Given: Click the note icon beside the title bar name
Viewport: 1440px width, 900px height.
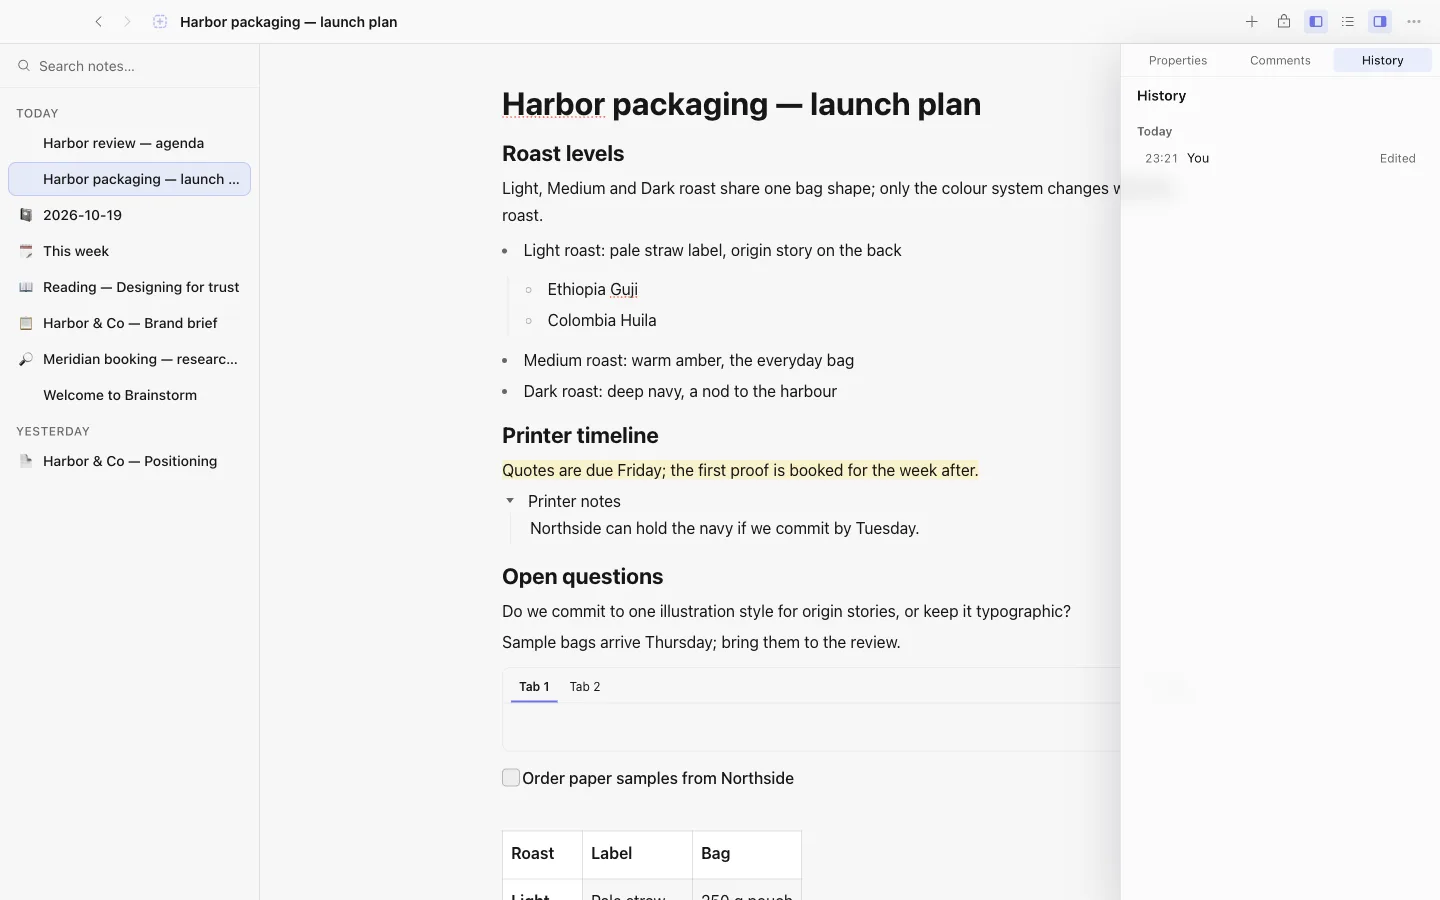Looking at the screenshot, I should [x=160, y=22].
